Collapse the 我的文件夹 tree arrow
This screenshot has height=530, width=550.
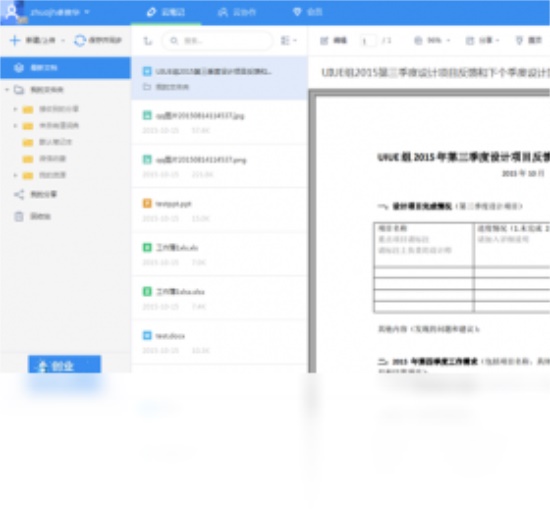tap(7, 90)
